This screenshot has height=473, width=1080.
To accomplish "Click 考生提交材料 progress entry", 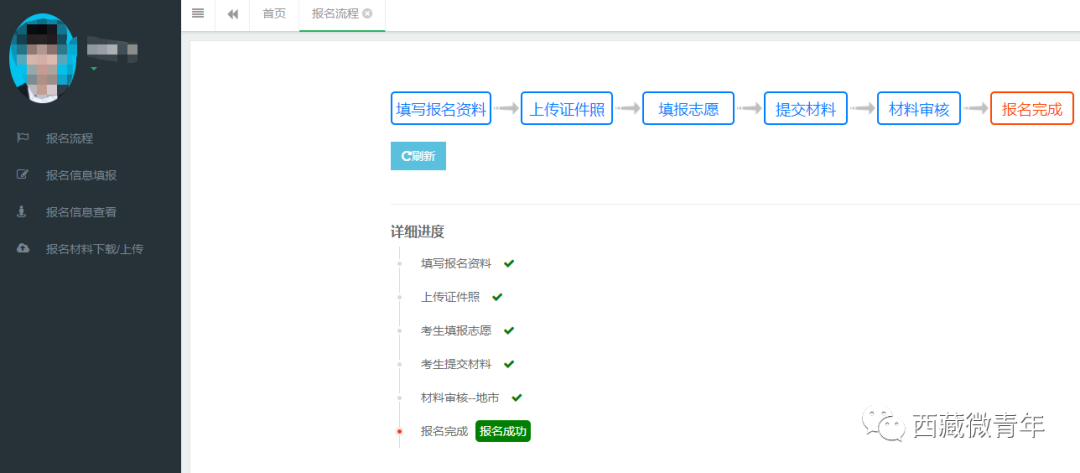I will coord(456,364).
